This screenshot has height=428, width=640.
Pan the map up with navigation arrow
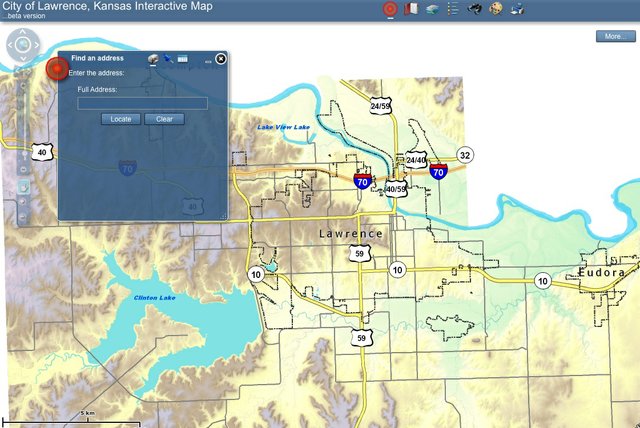23,31
